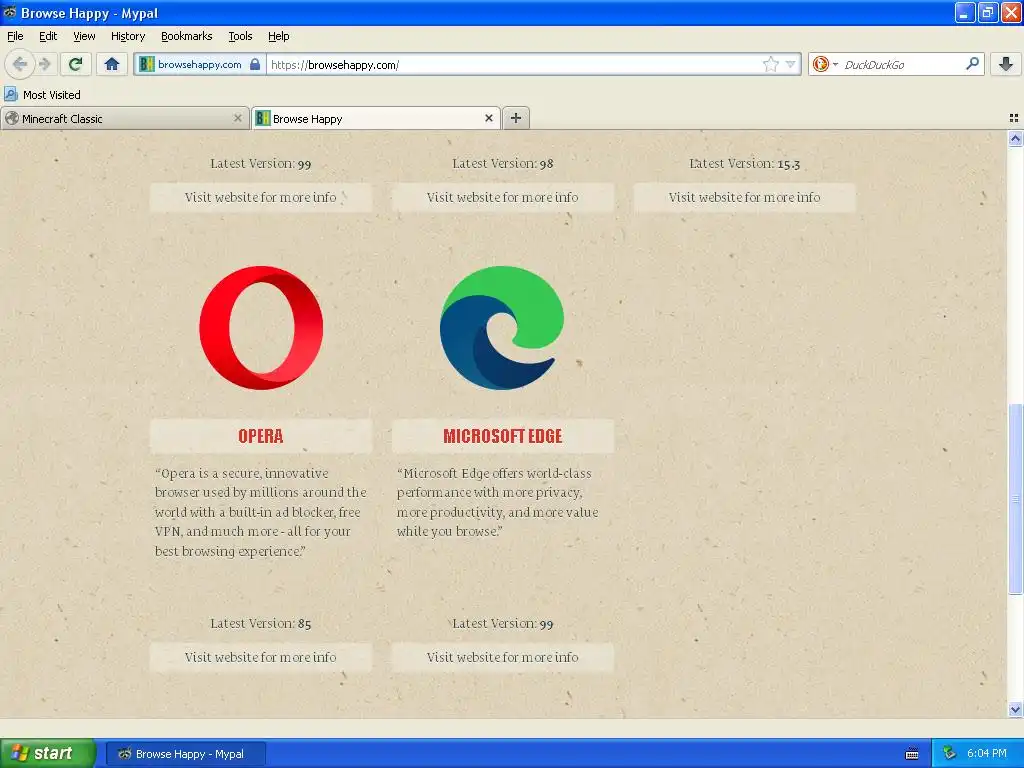Screen dimensions: 1024x768
Task: Open the tab groups grid icon
Action: tap(1014, 118)
